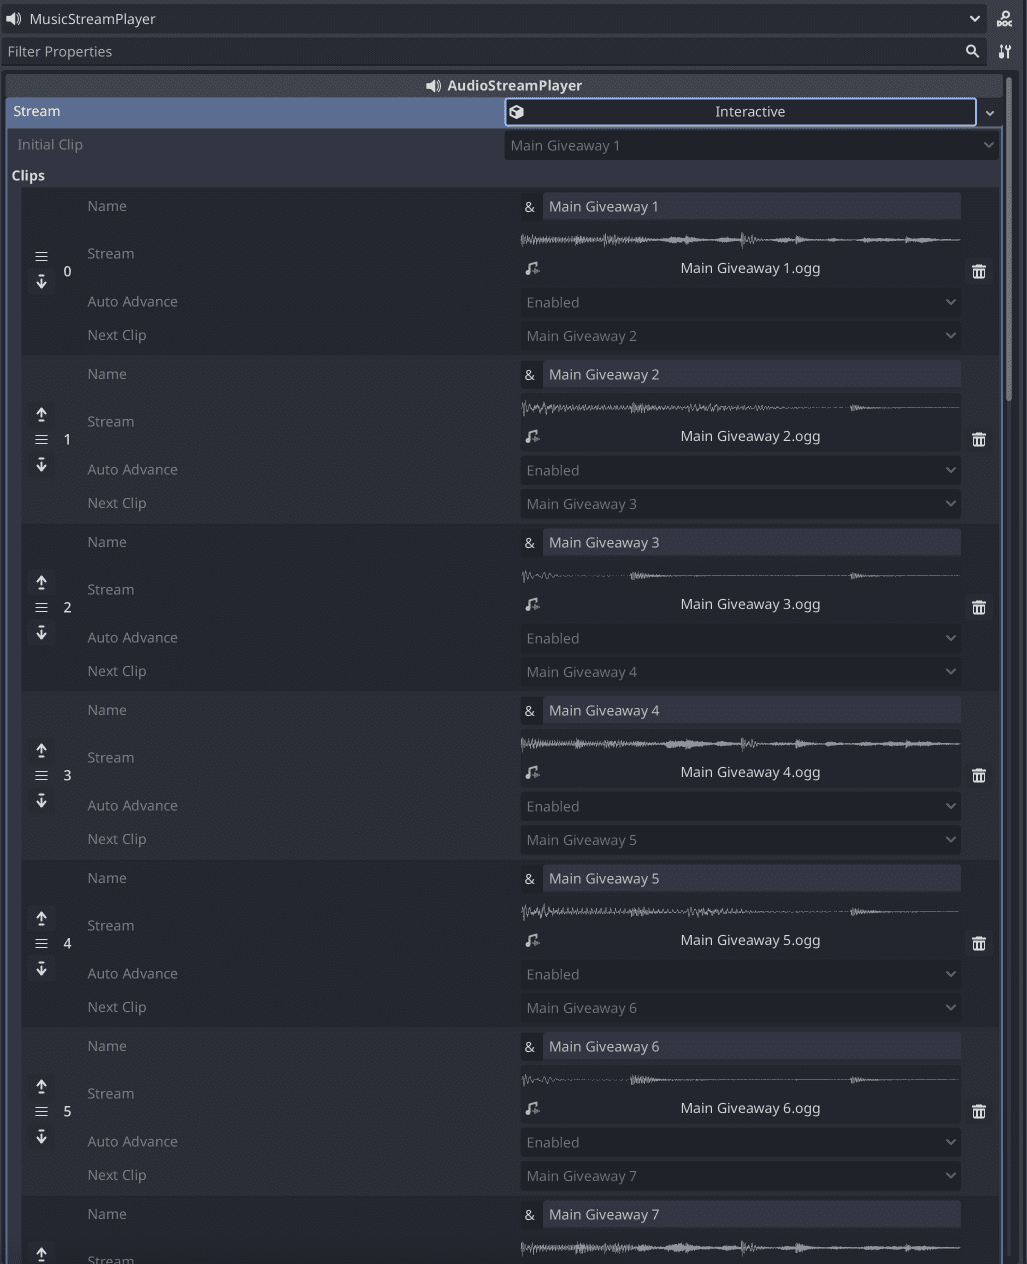Delete the Main Giveaway 1 clip
The height and width of the screenshot is (1264, 1027).
[x=978, y=271]
